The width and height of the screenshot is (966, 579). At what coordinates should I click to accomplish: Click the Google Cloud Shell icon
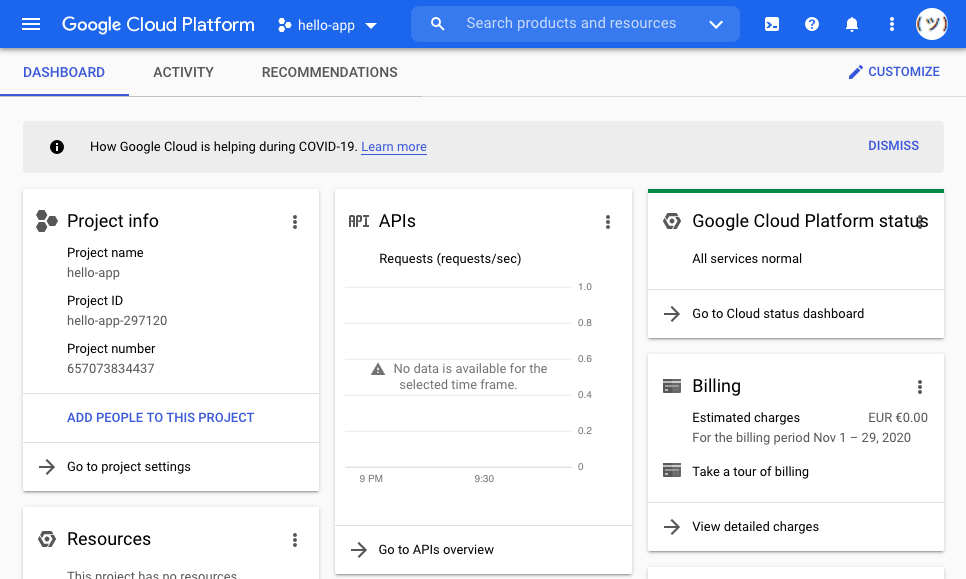(771, 23)
